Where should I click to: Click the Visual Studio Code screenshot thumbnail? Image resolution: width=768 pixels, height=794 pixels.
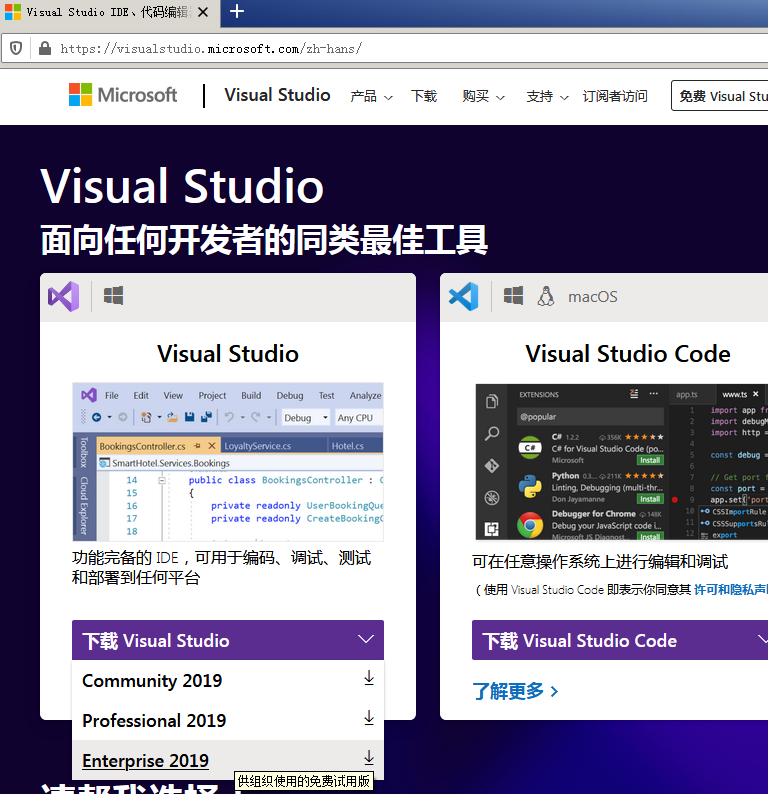(x=622, y=462)
